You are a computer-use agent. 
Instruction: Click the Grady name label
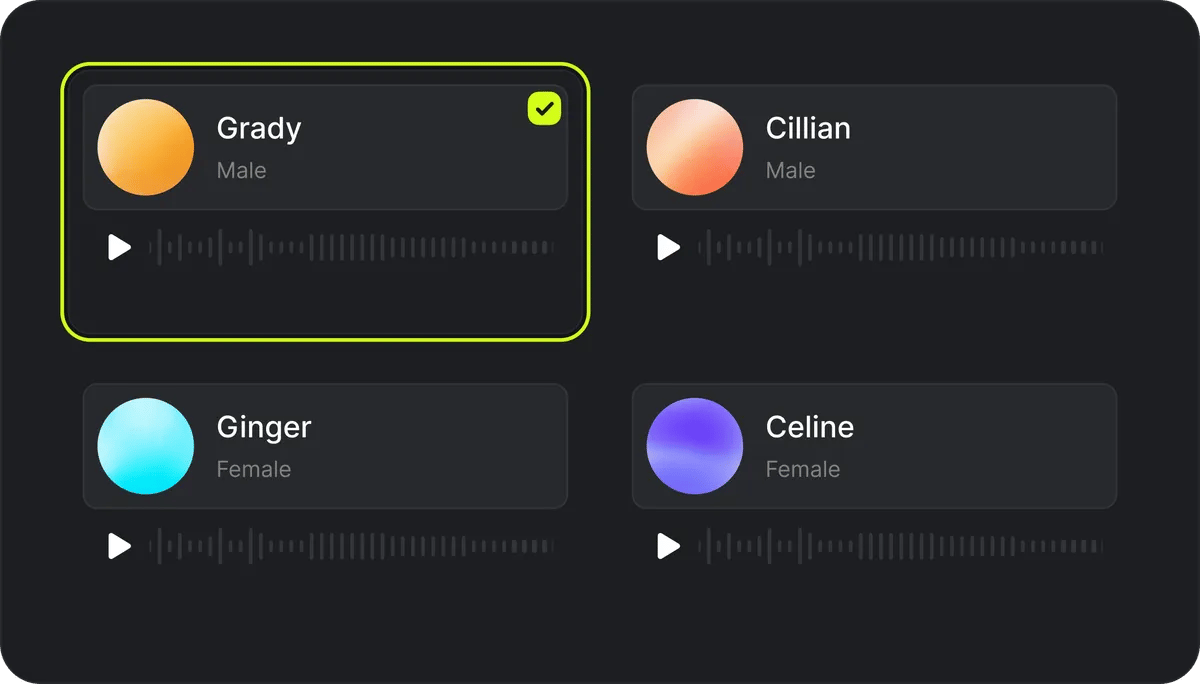click(x=259, y=129)
